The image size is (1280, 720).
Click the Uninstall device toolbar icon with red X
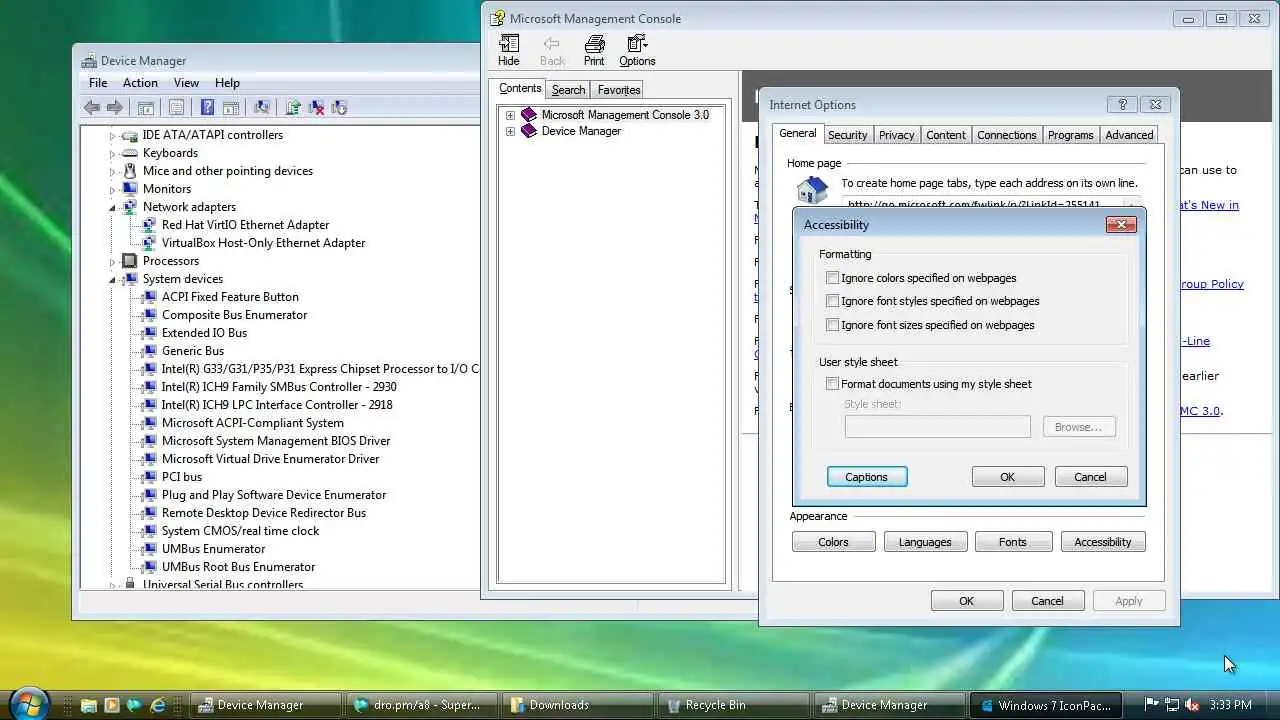point(316,108)
